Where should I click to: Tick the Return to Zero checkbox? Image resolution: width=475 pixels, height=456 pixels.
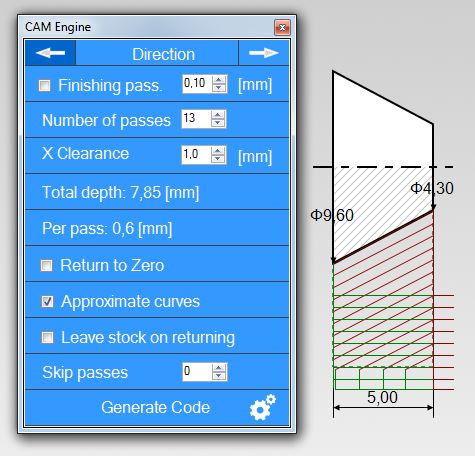pyautogui.click(x=46, y=266)
